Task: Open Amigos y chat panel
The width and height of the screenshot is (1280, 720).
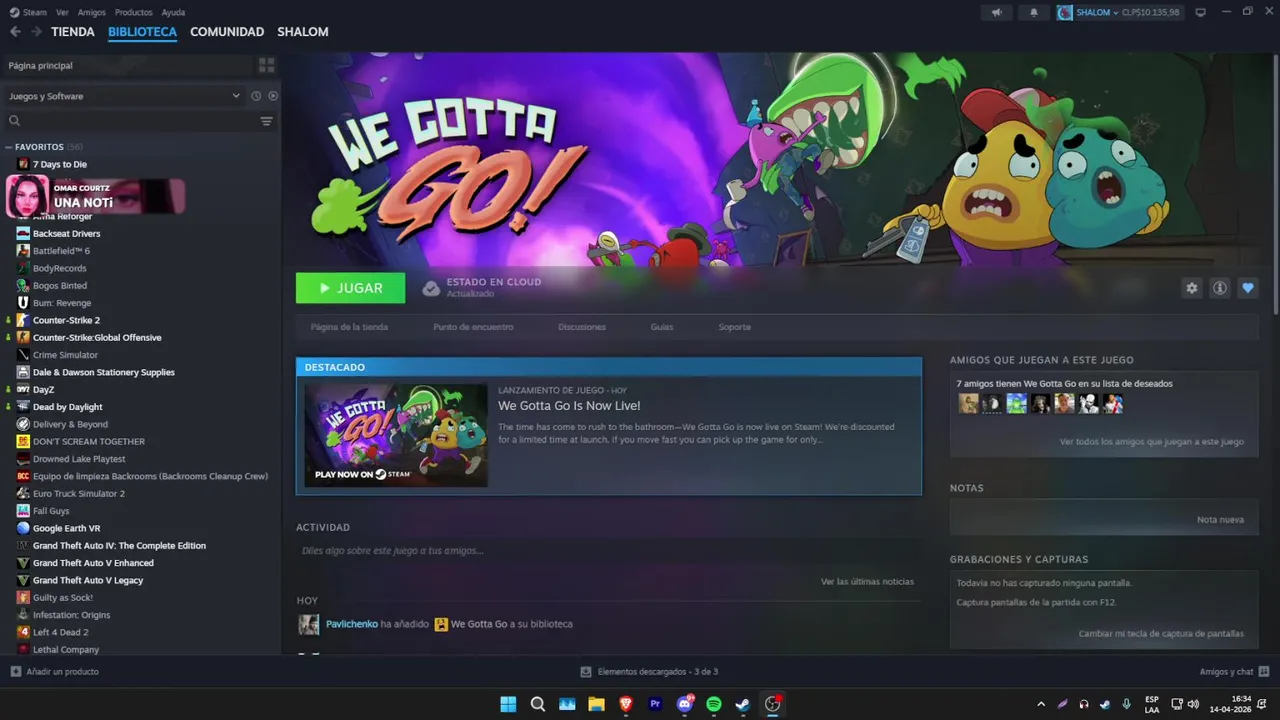Action: pyautogui.click(x=1234, y=672)
